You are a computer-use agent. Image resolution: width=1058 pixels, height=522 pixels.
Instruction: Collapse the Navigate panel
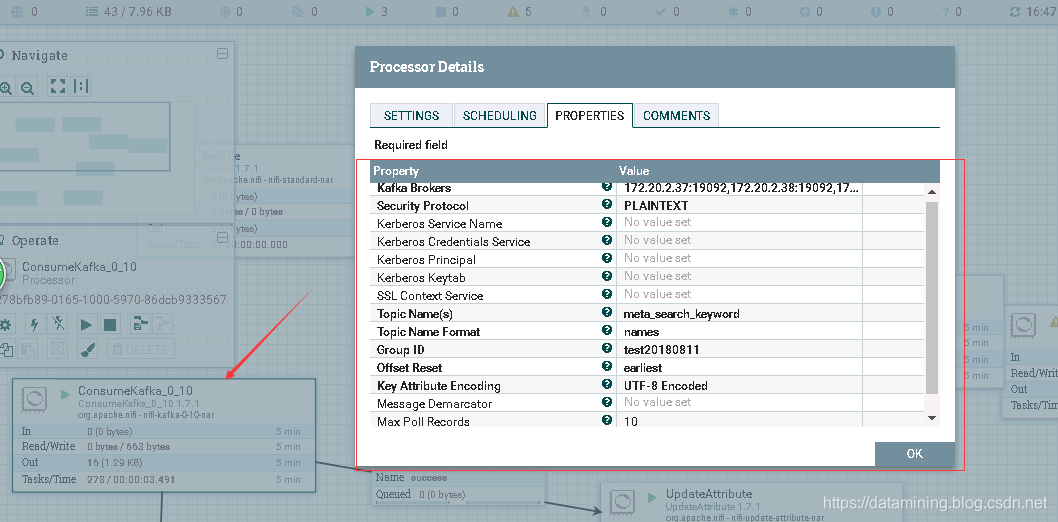[x=222, y=54]
